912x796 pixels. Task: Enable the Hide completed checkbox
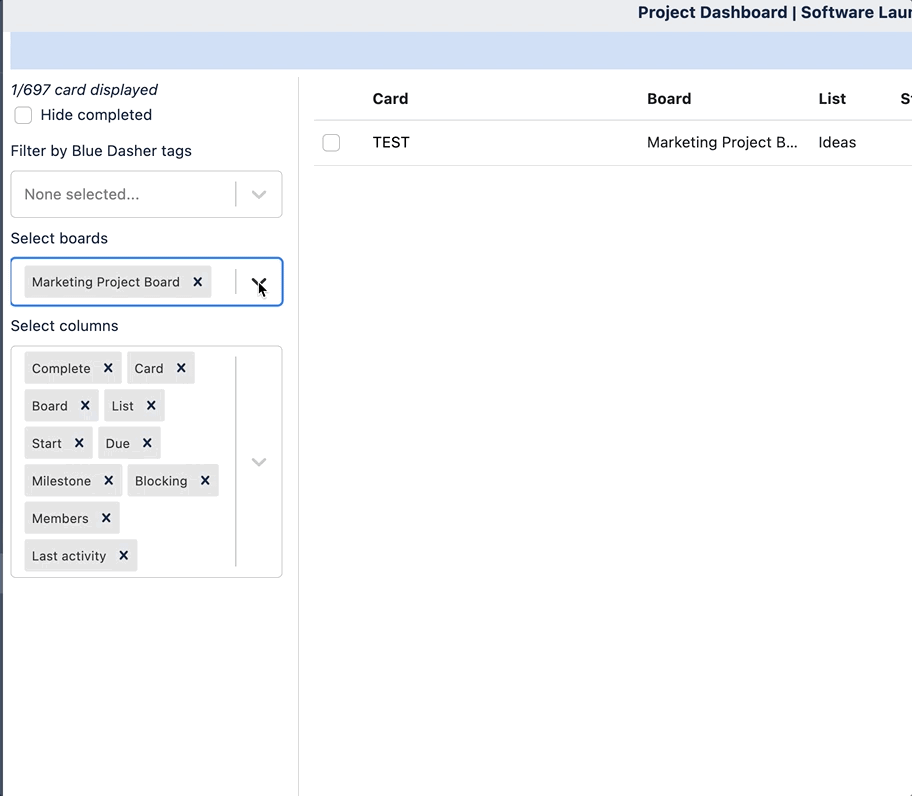tap(23, 115)
